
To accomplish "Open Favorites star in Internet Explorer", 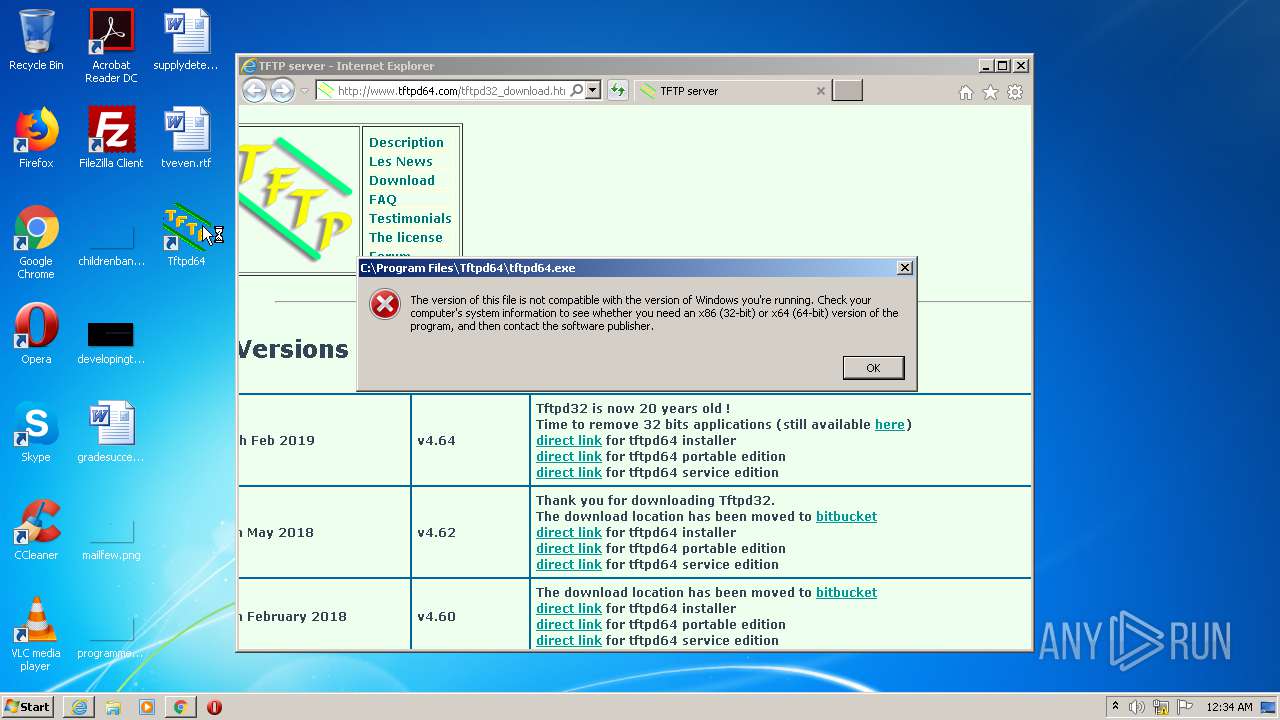I will (x=990, y=92).
